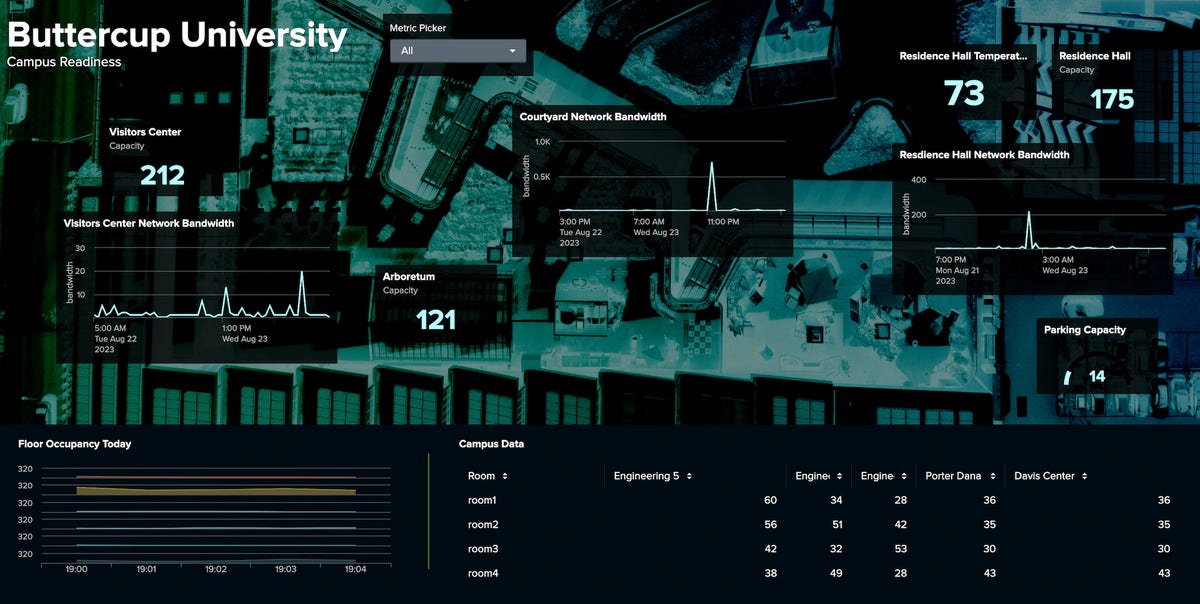Select the Visitors Center capacity value 212
The height and width of the screenshot is (604, 1200).
pos(162,176)
